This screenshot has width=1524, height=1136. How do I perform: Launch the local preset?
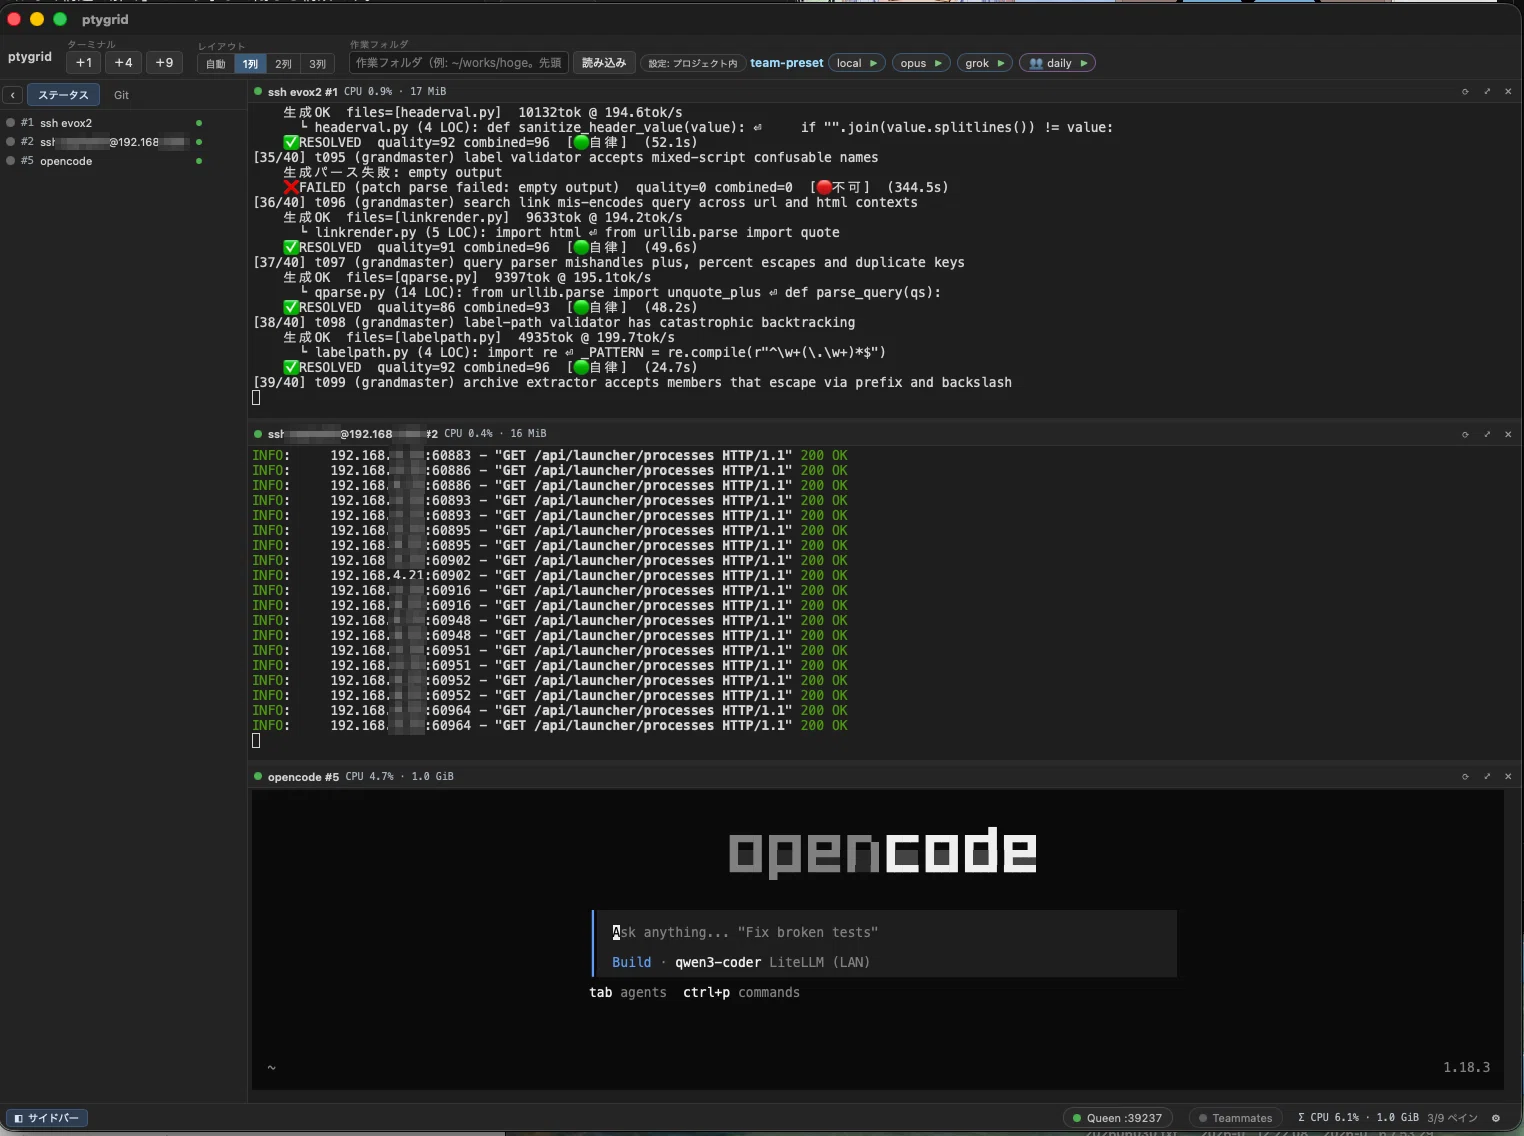coord(857,63)
